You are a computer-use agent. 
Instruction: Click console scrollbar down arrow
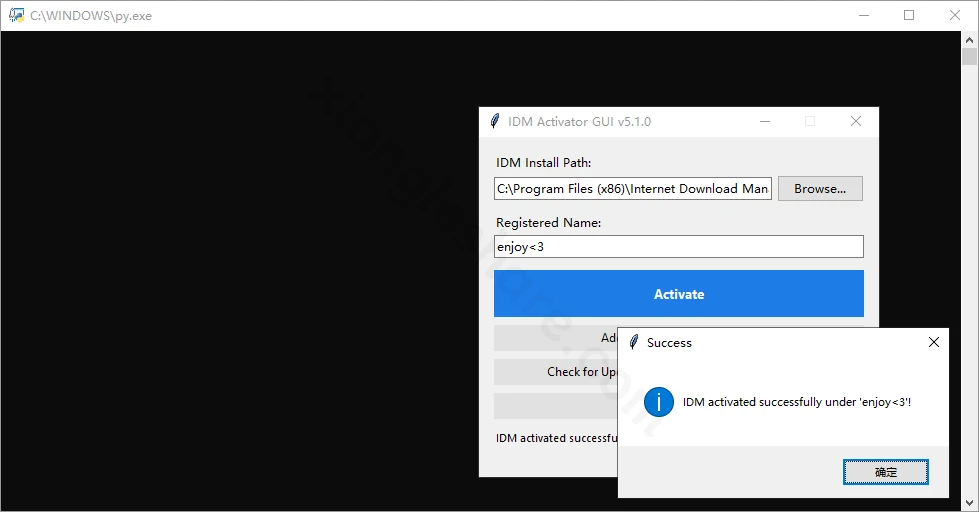(970, 503)
